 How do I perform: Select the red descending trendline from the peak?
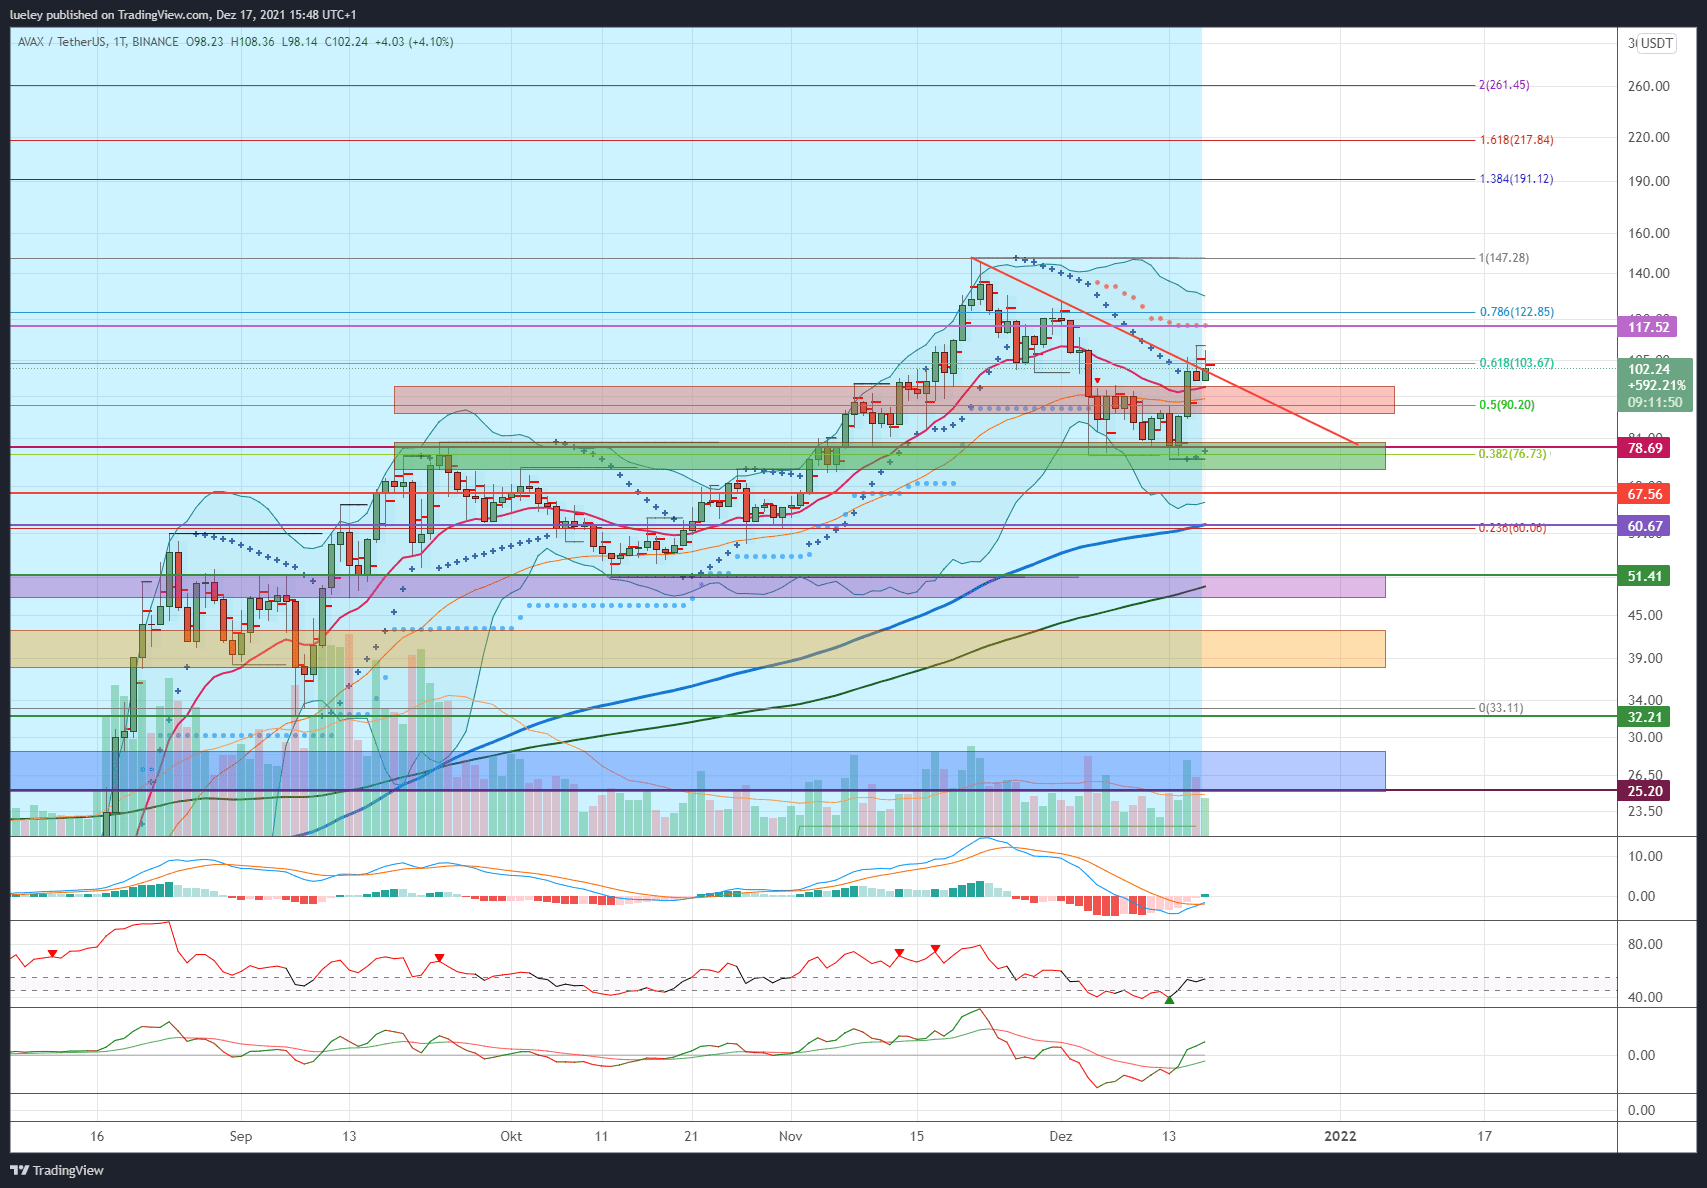pos(1165,352)
